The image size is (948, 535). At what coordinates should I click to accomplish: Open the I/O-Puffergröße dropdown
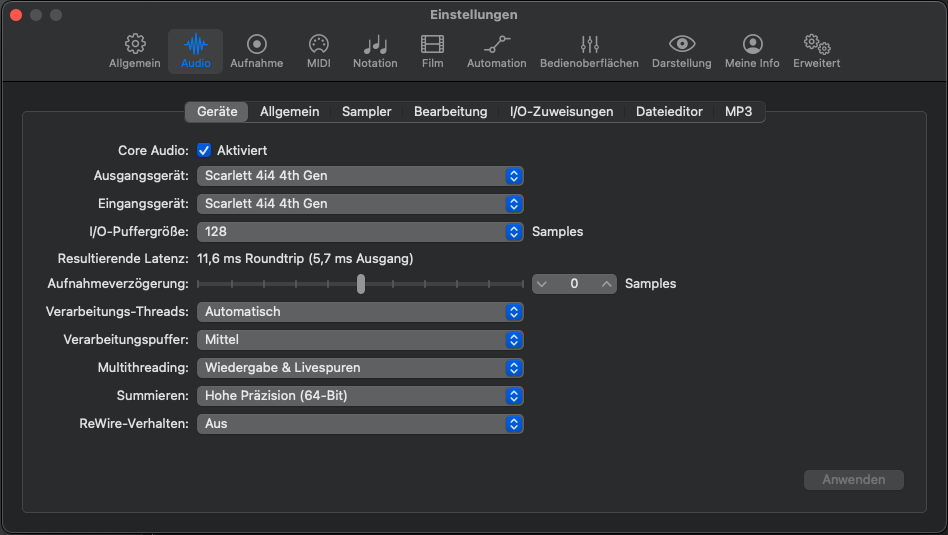(x=360, y=232)
